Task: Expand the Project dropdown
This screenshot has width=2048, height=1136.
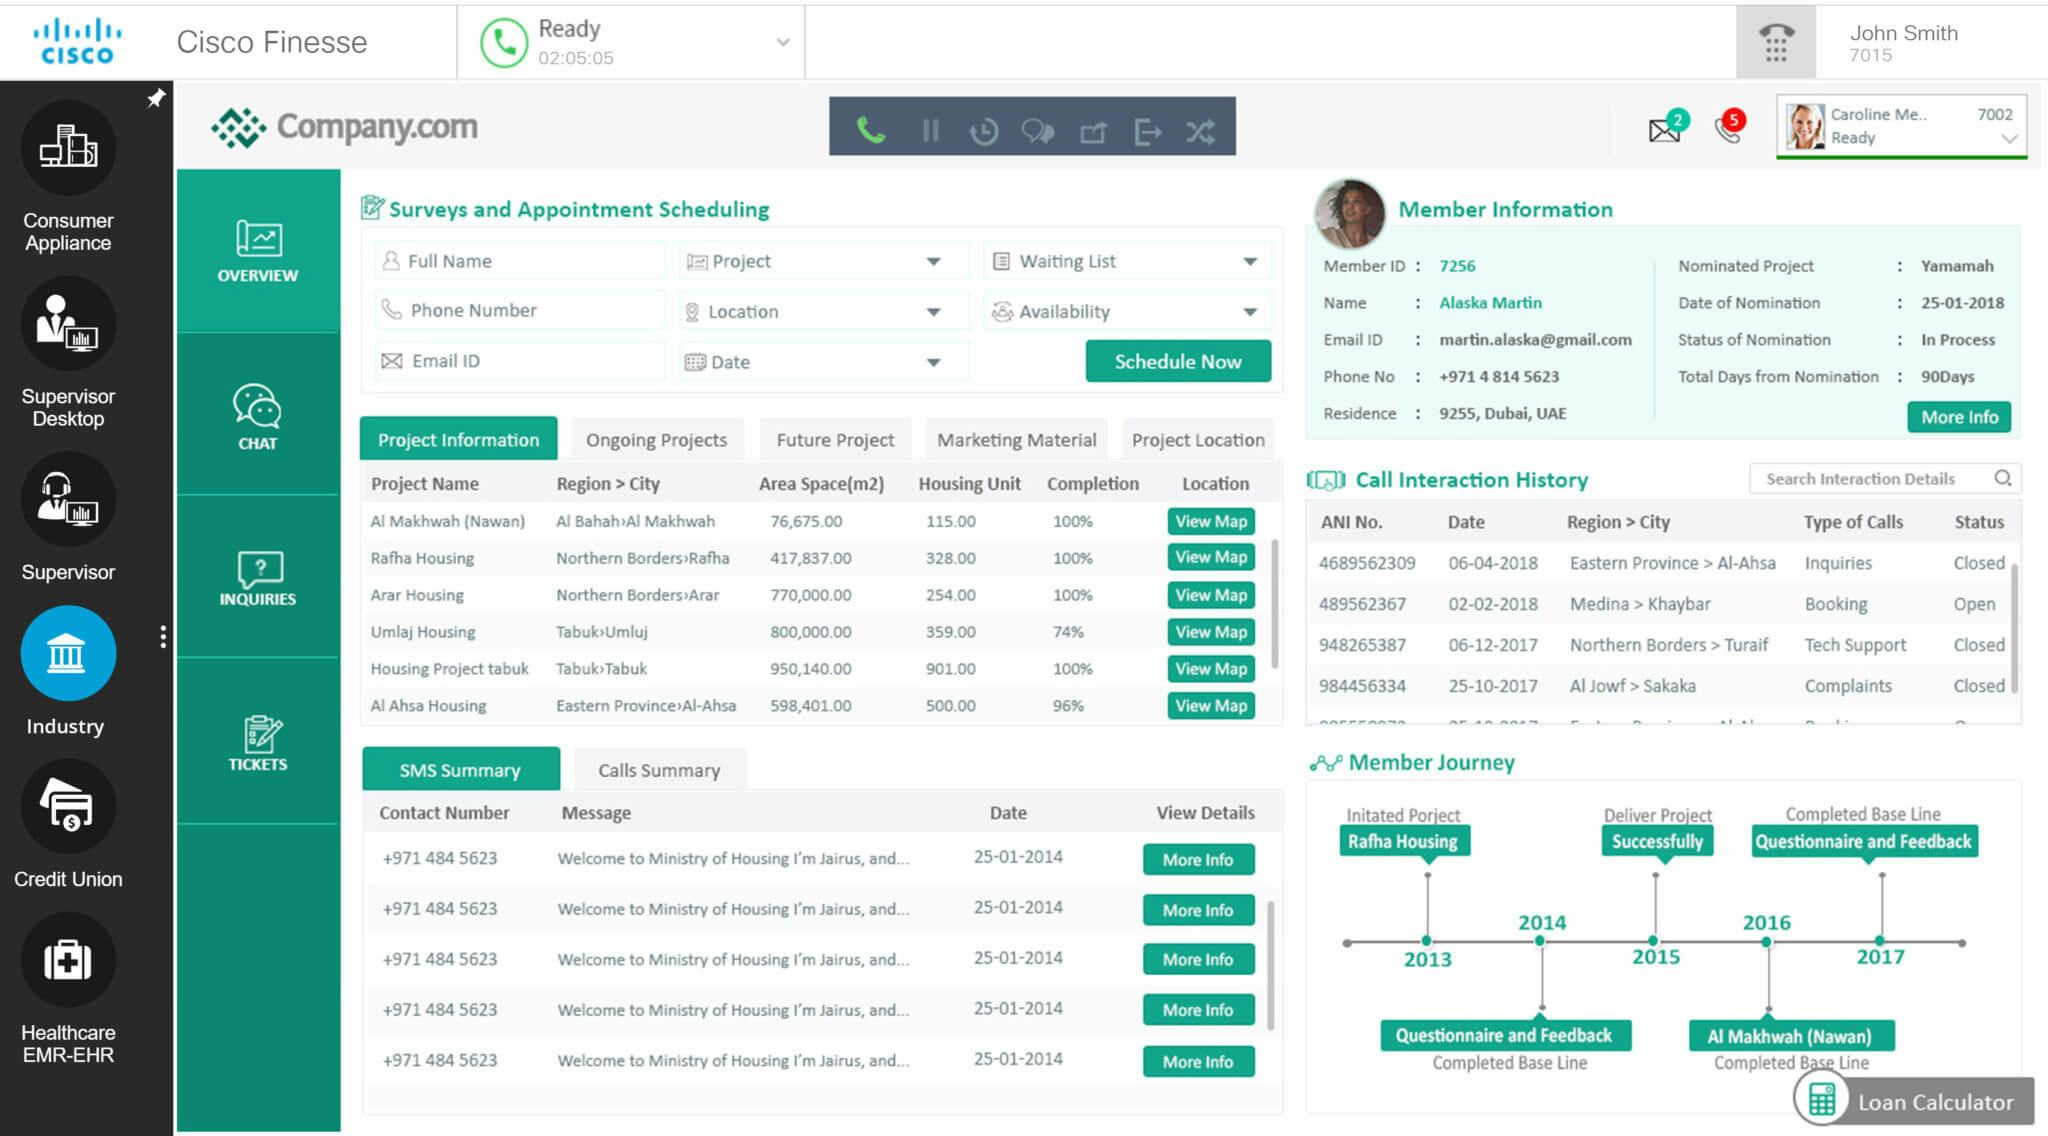Action: pos(933,261)
